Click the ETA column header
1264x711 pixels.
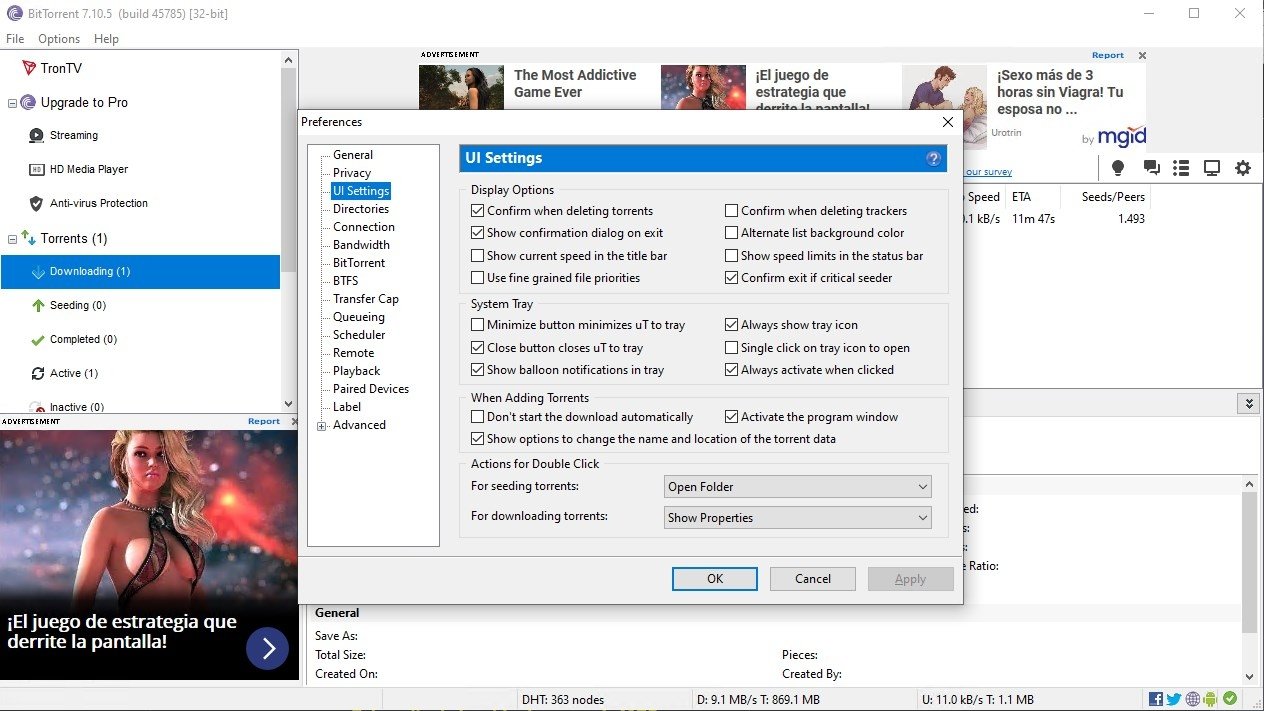pos(1021,197)
